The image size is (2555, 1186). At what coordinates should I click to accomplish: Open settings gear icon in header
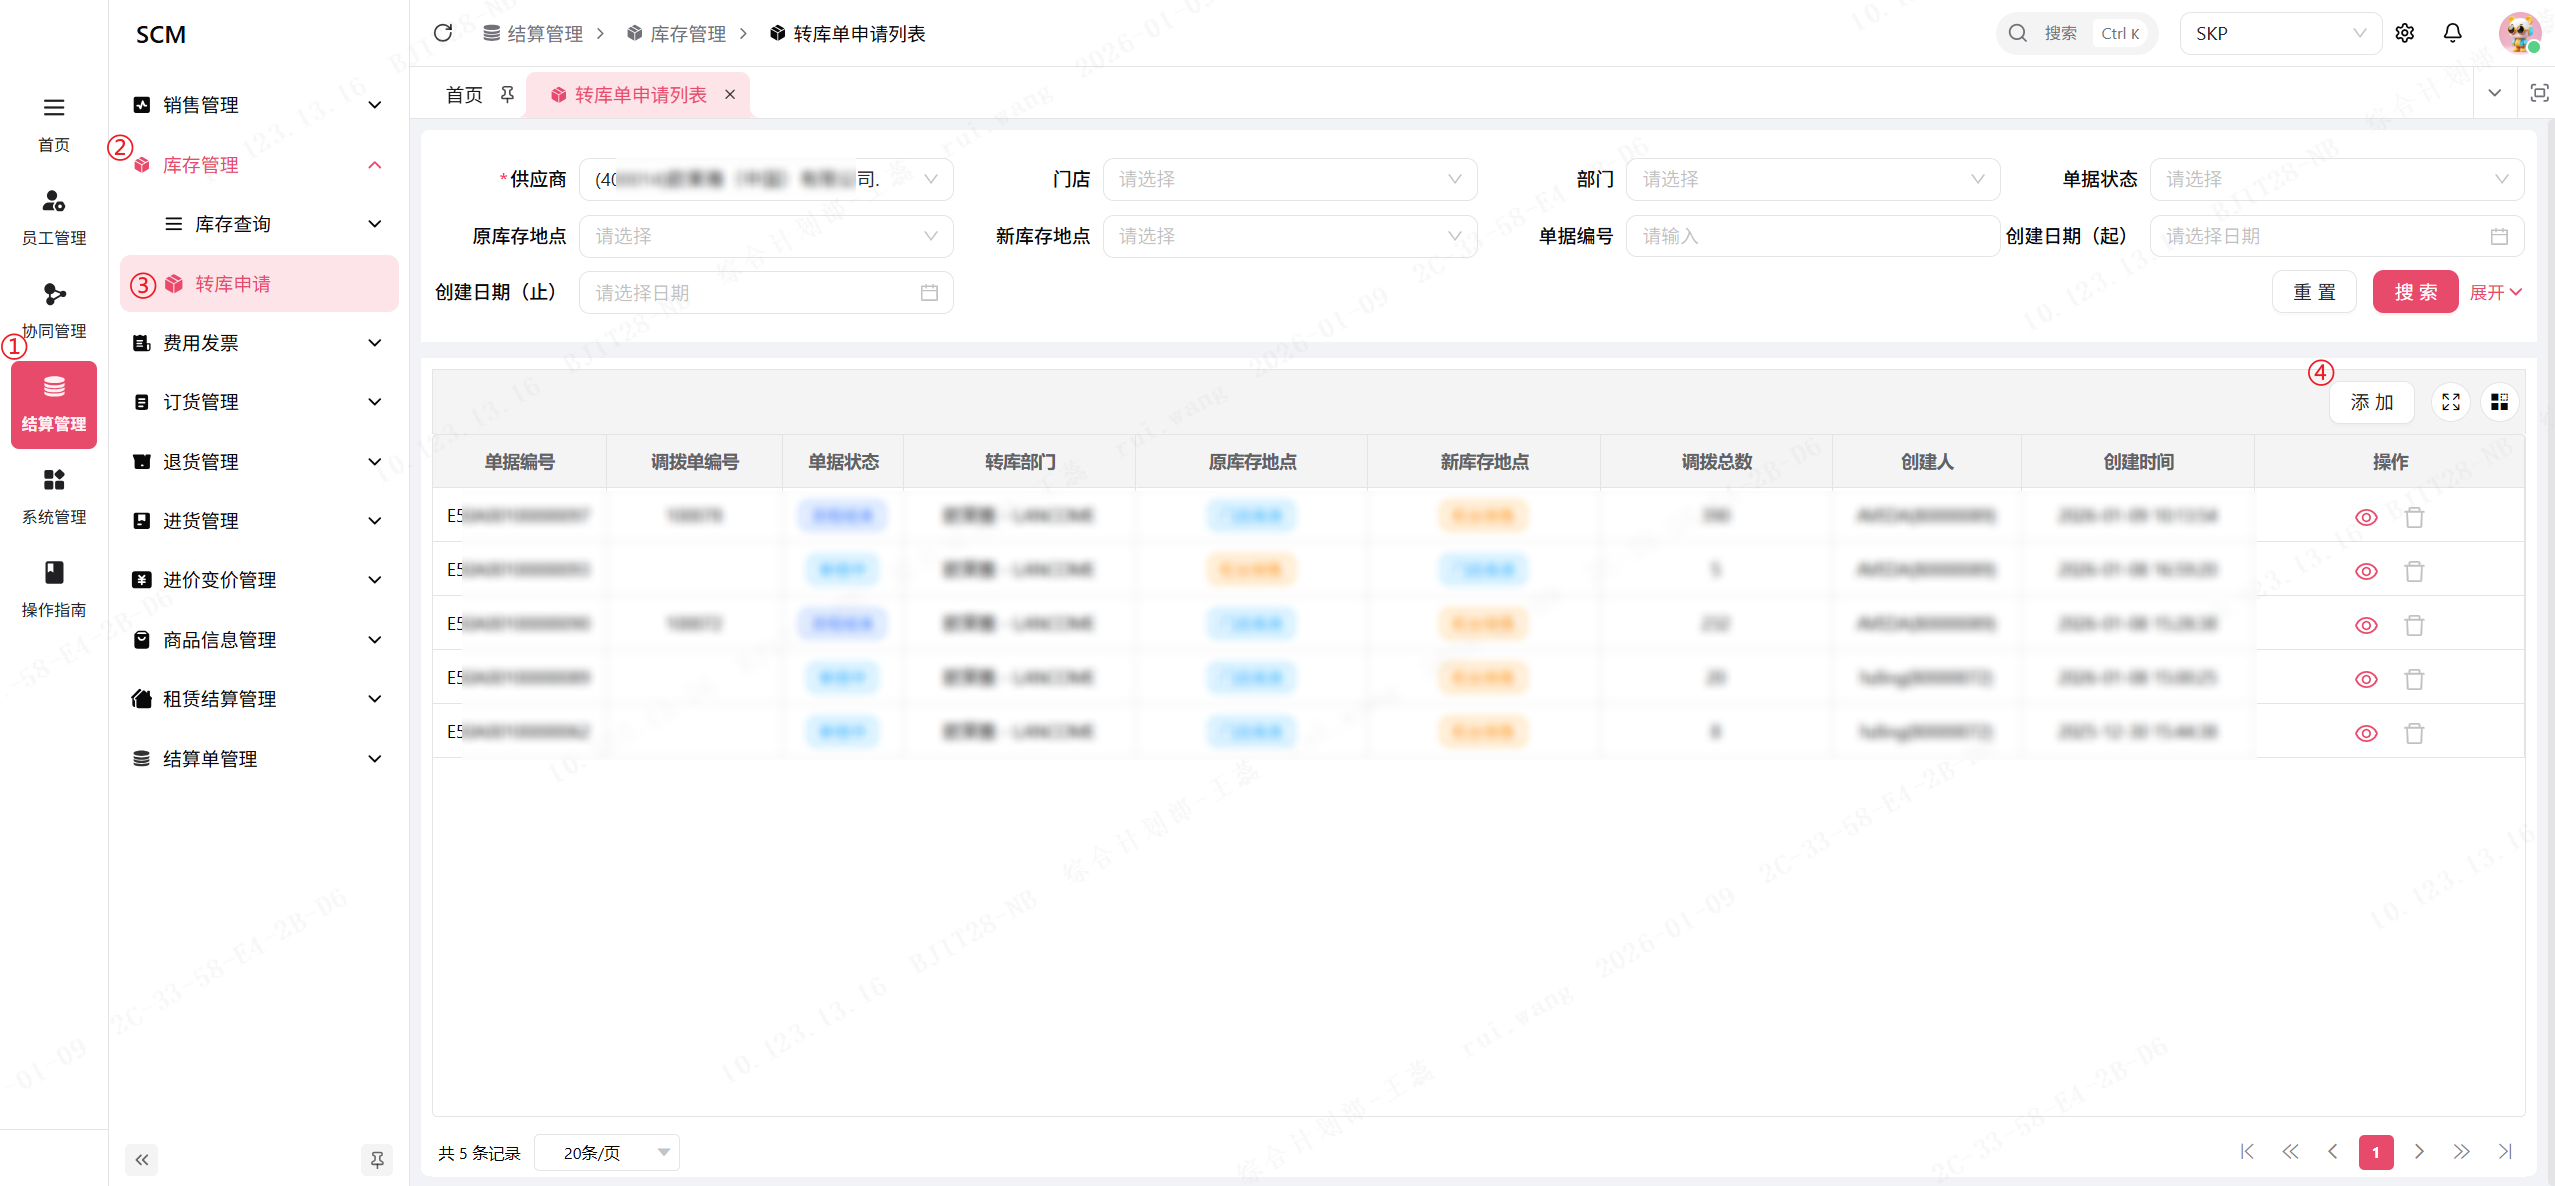coord(2405,33)
